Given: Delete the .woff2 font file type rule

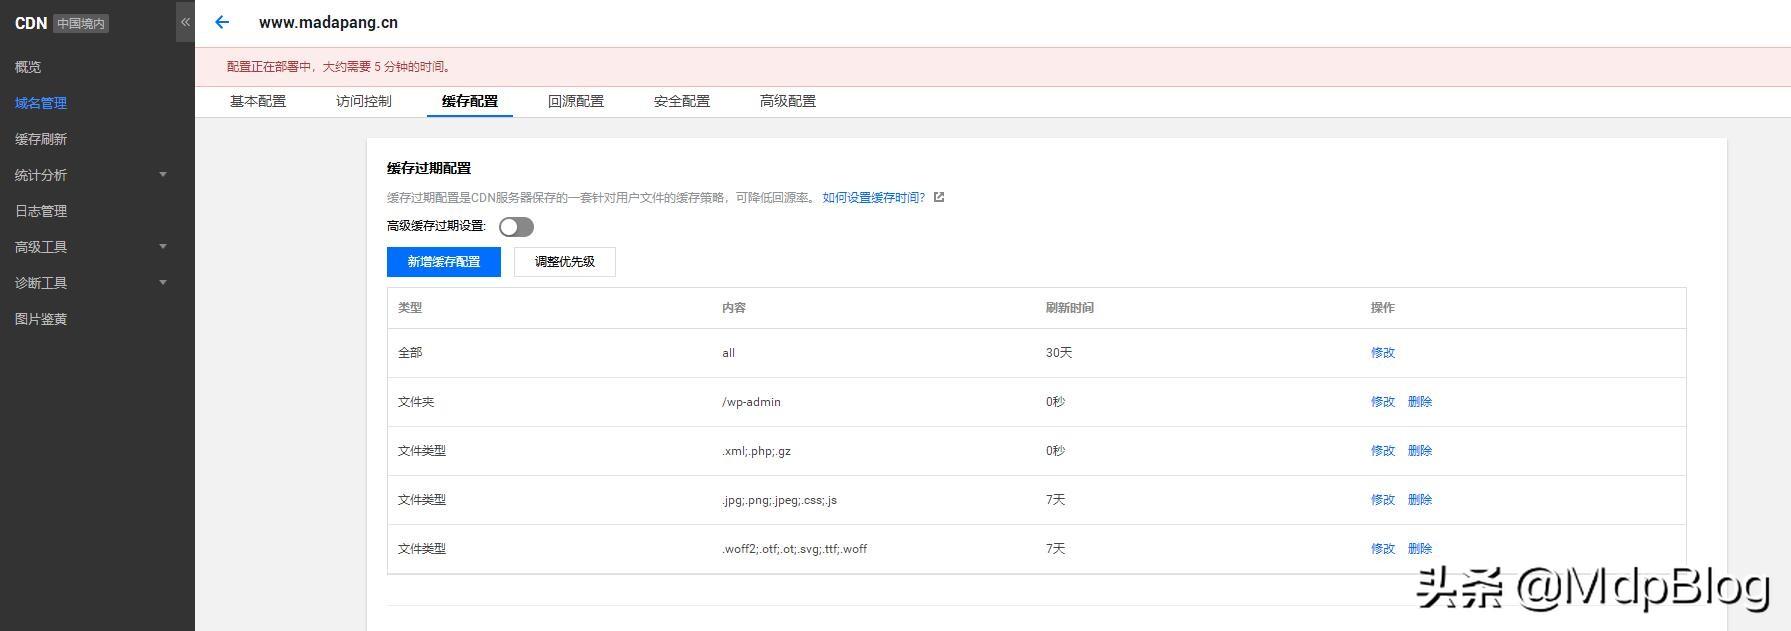Looking at the screenshot, I should point(1420,549).
